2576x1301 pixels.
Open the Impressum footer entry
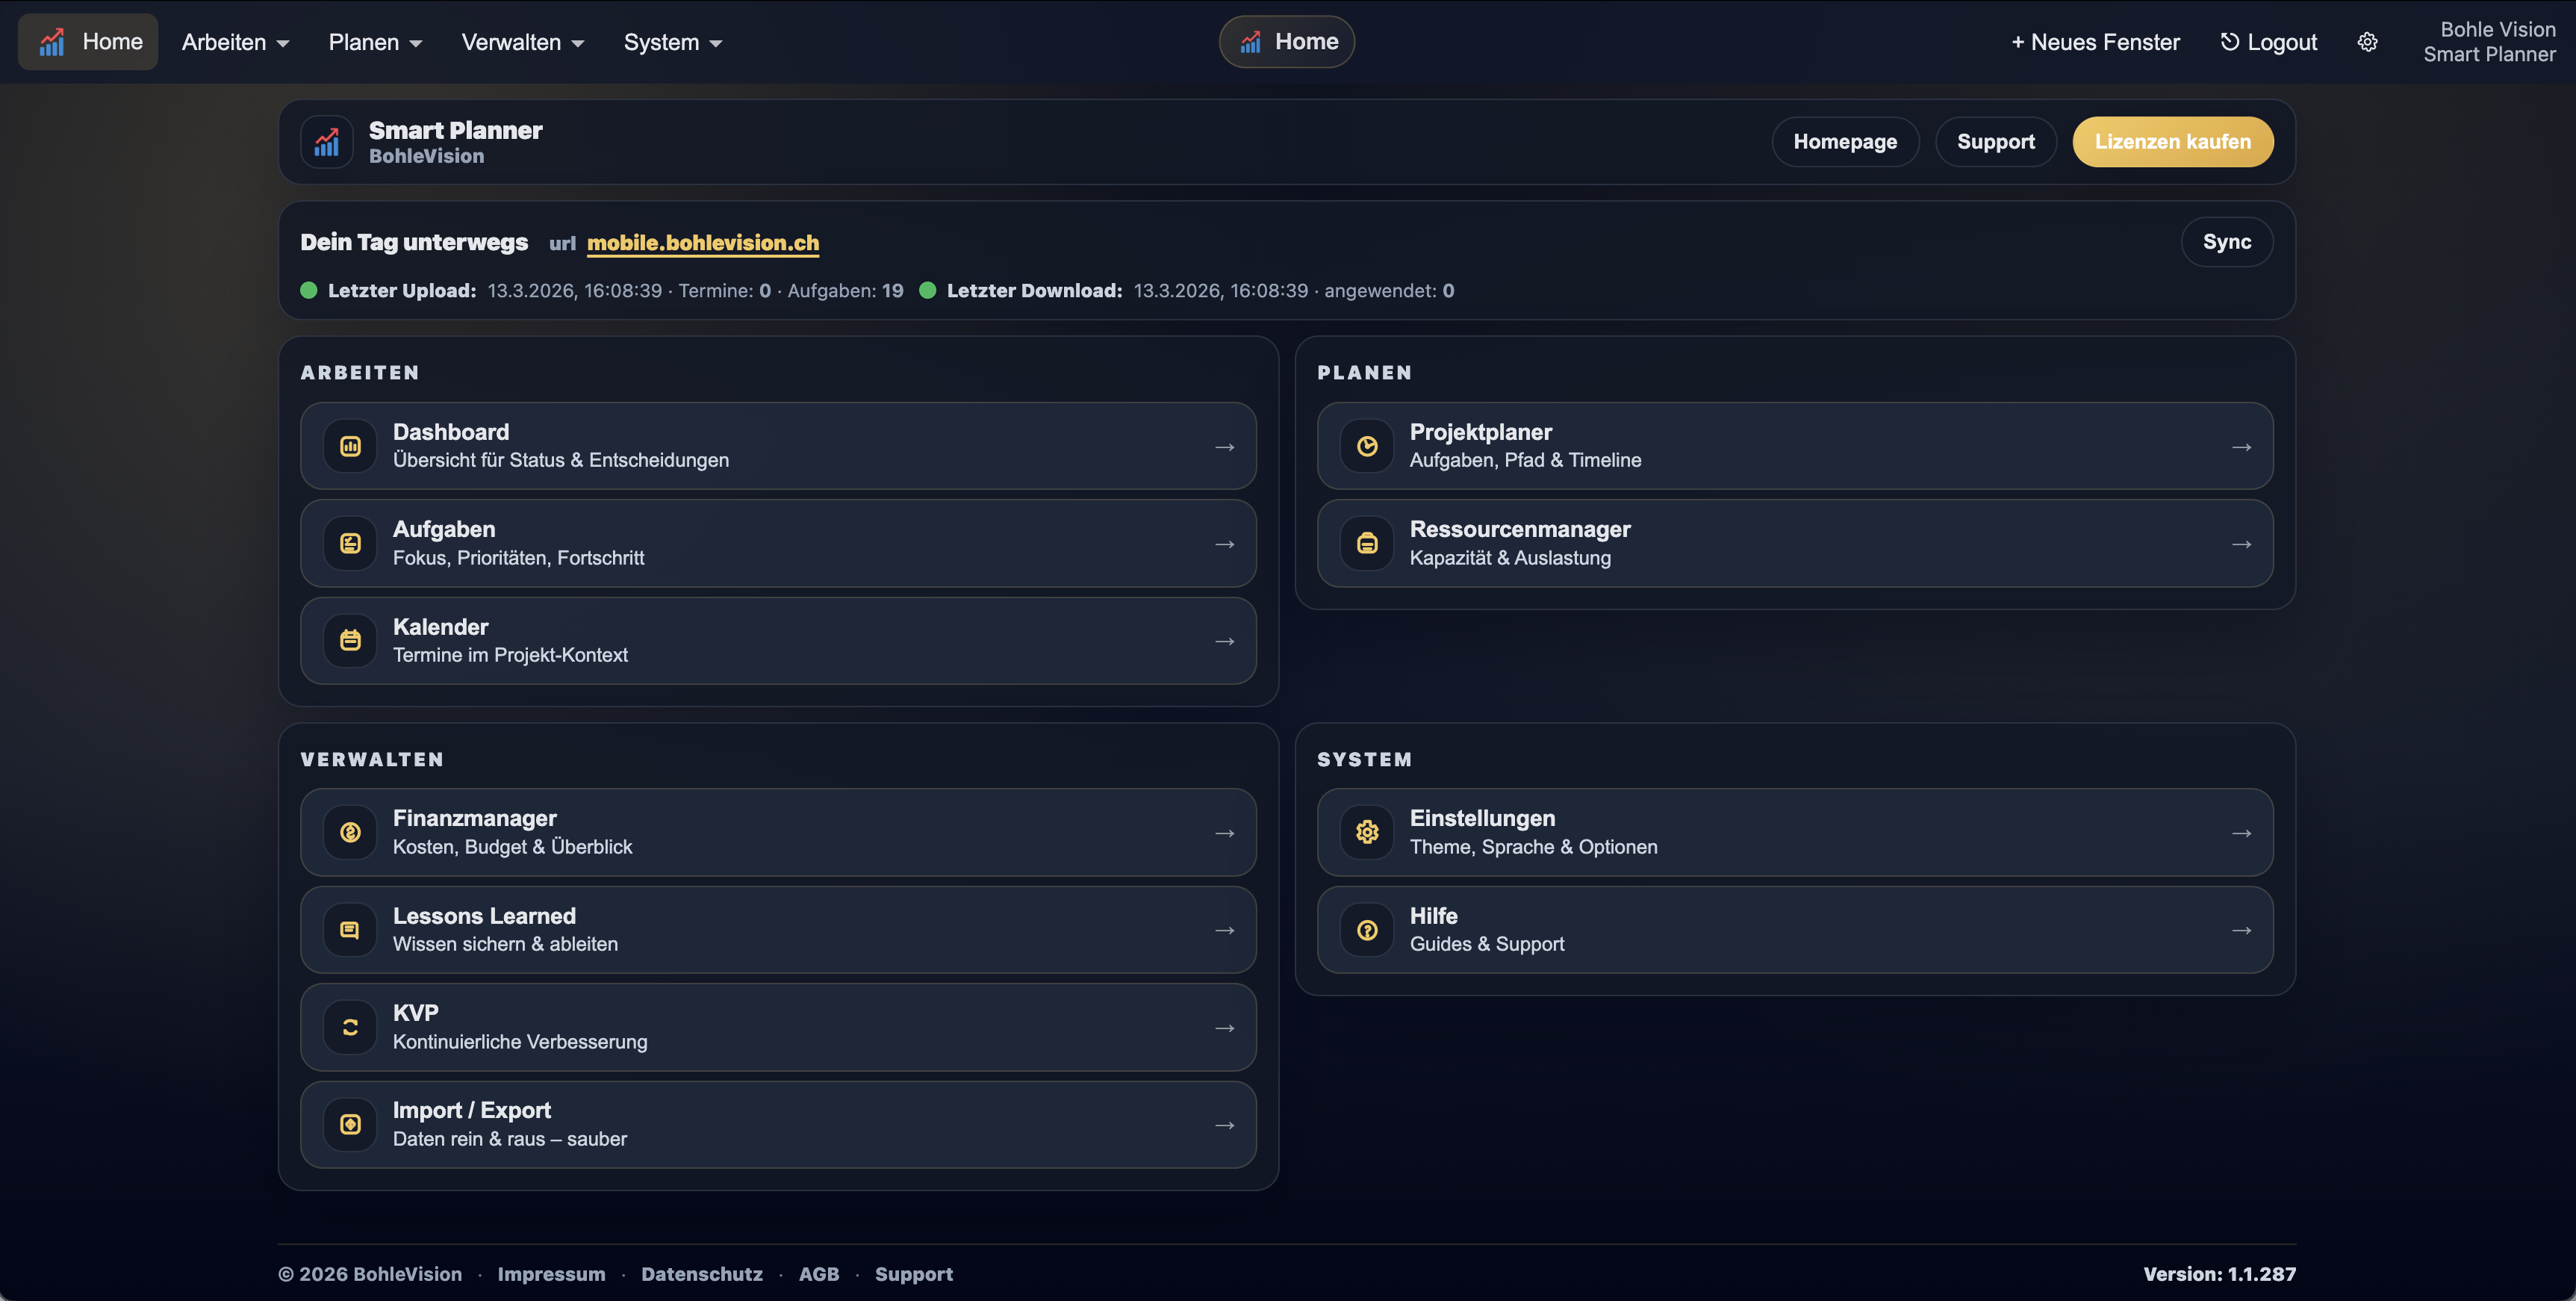[x=551, y=1273]
